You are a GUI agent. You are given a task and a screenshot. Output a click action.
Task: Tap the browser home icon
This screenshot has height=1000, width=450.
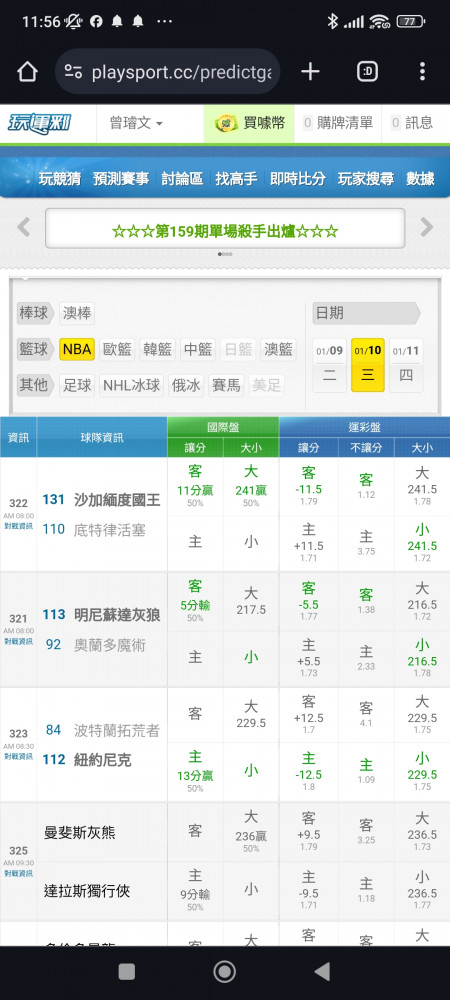click(x=27, y=71)
